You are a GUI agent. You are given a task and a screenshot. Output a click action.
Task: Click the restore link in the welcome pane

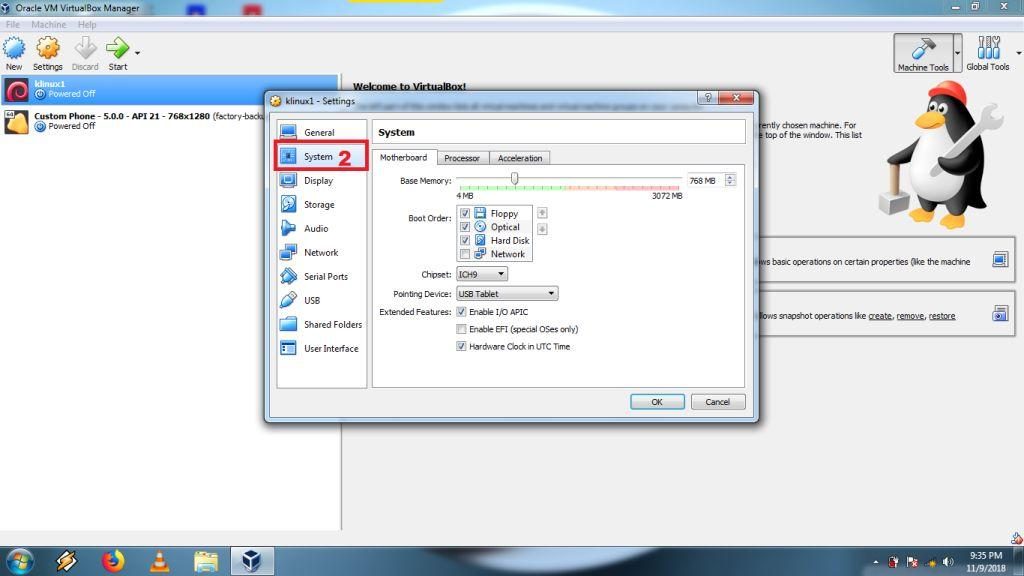[942, 316]
